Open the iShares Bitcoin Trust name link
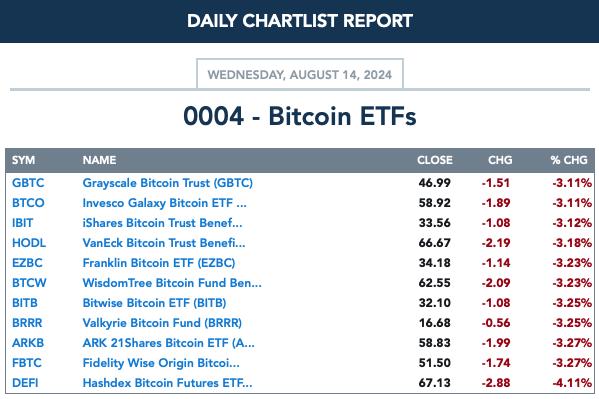Viewport: 599px width, 399px height. click(x=162, y=223)
